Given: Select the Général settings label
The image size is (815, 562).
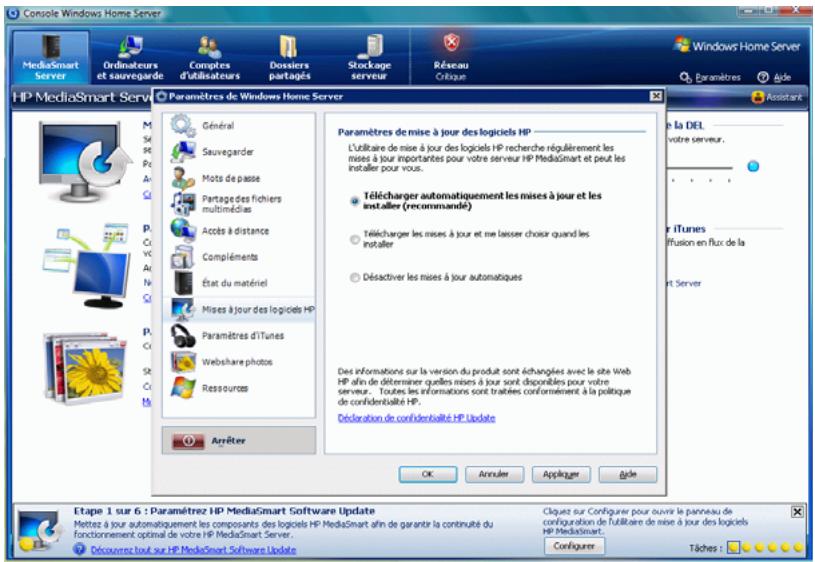Looking at the screenshot, I should (x=218, y=126).
